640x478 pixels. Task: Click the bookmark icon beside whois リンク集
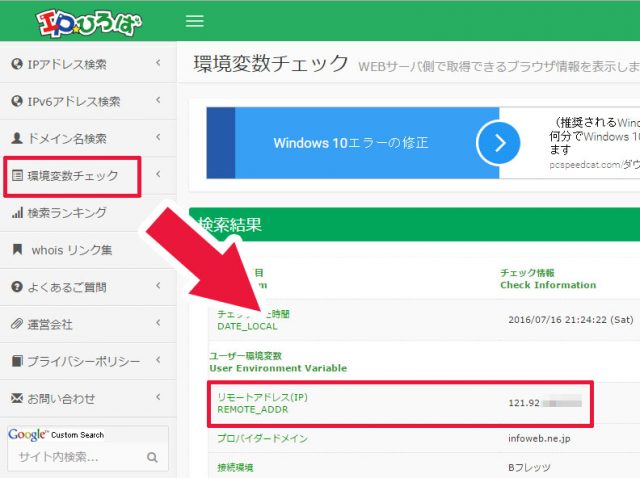pos(17,250)
